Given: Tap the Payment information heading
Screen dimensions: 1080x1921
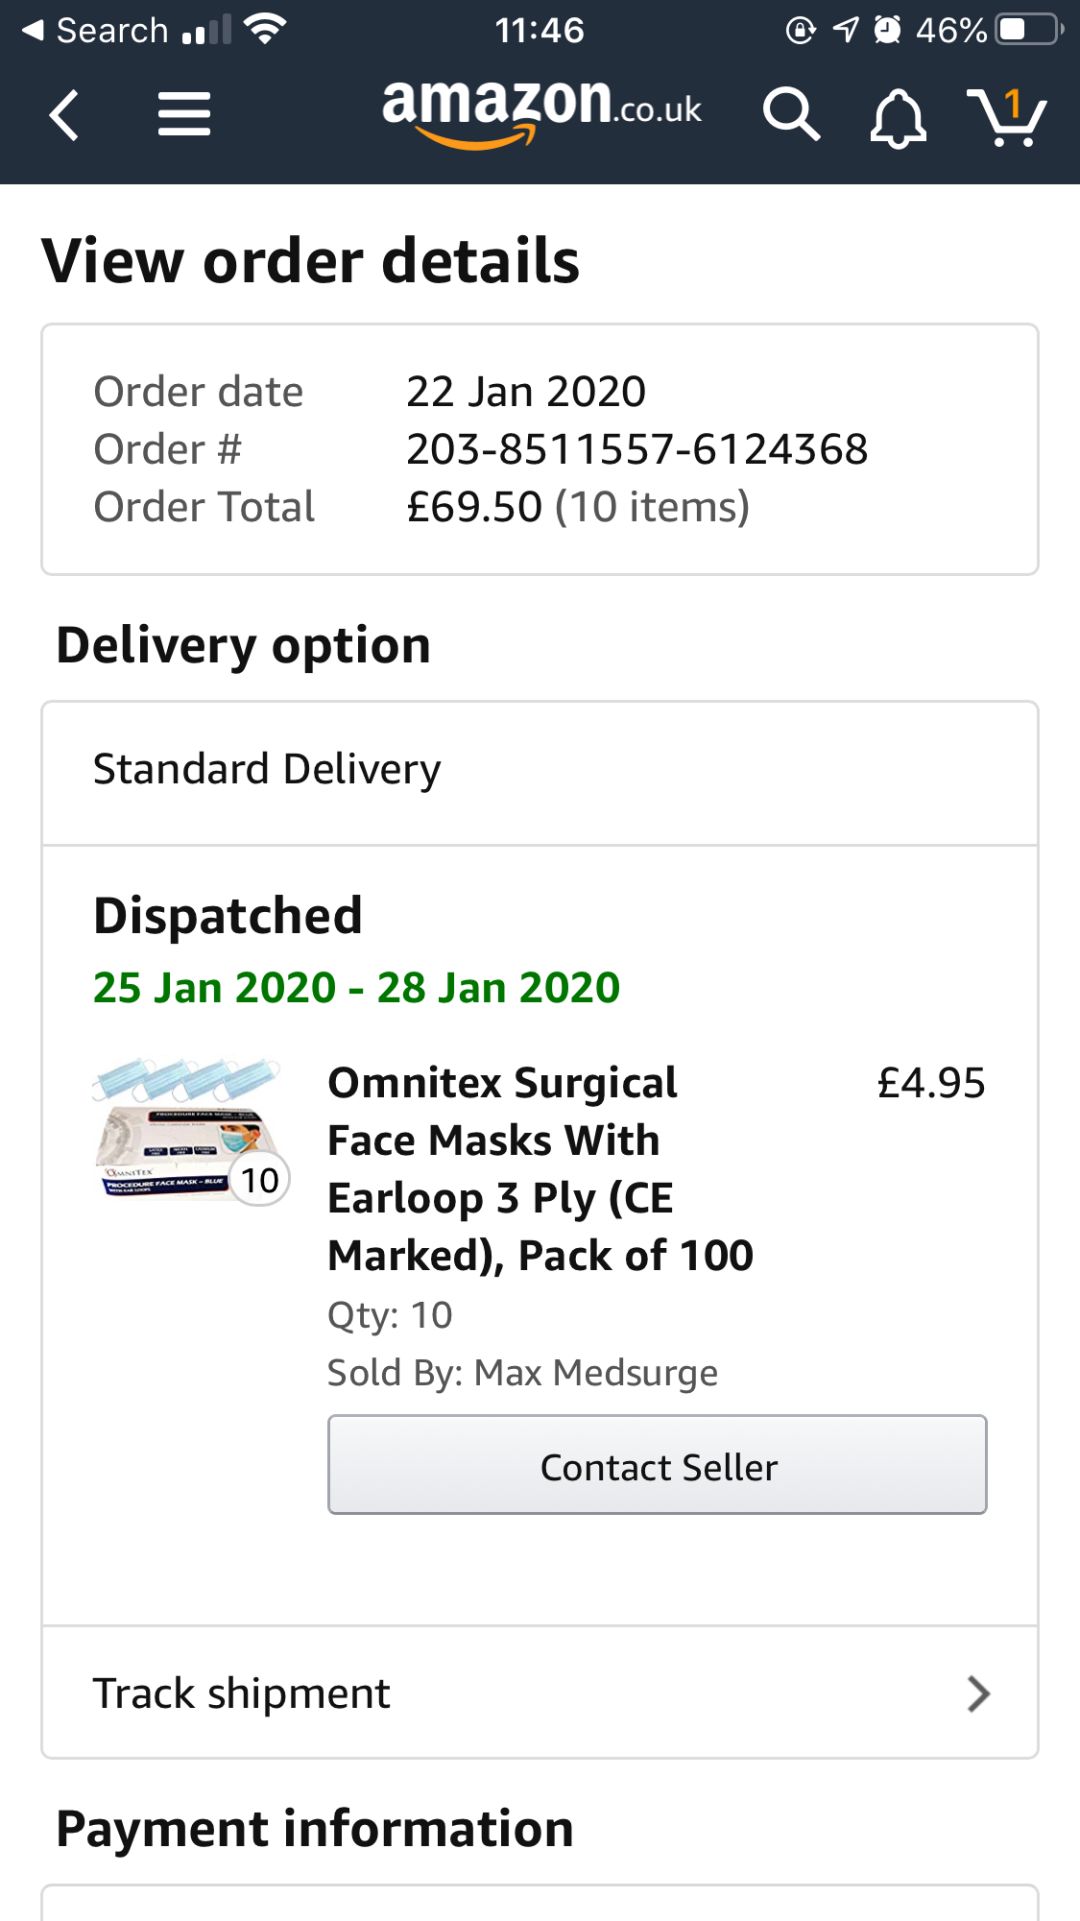Looking at the screenshot, I should tap(315, 1829).
